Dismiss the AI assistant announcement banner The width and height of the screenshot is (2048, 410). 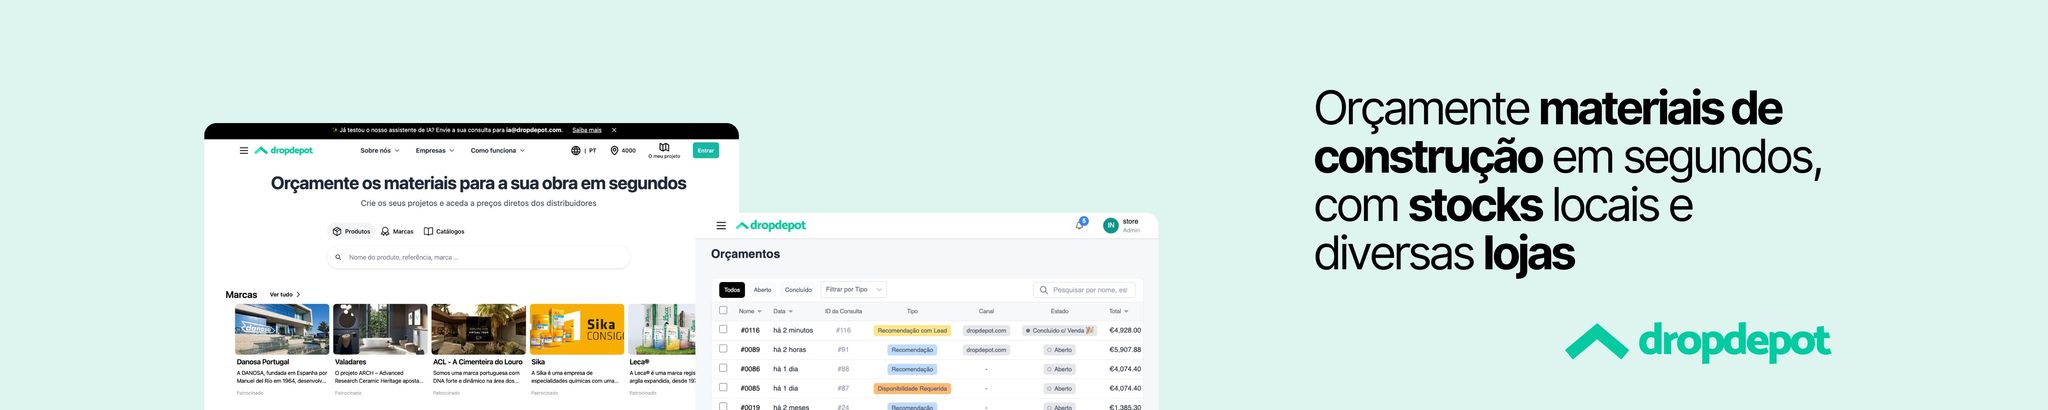click(x=614, y=130)
